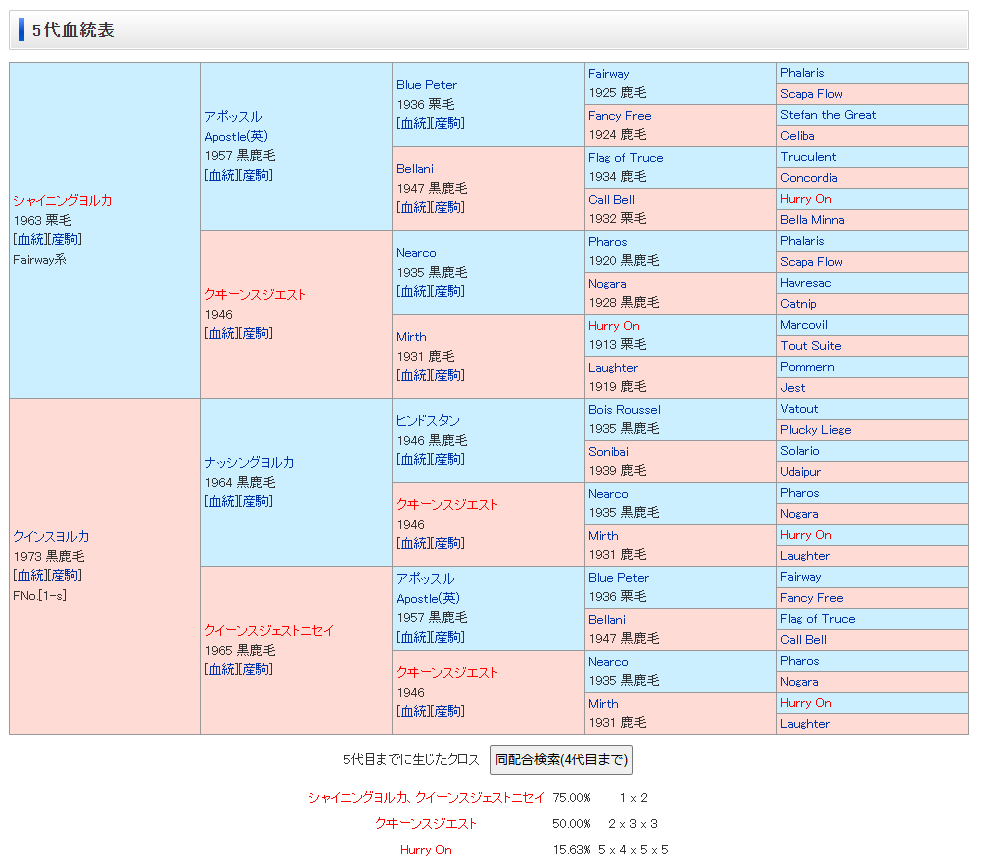982x862 pixels.
Task: Click [産駒] link under ナッシングヨルカ
Action: point(256,501)
